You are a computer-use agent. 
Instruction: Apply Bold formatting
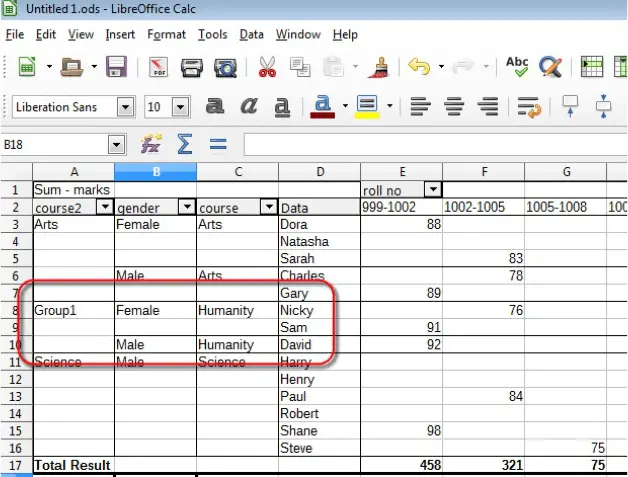point(215,106)
